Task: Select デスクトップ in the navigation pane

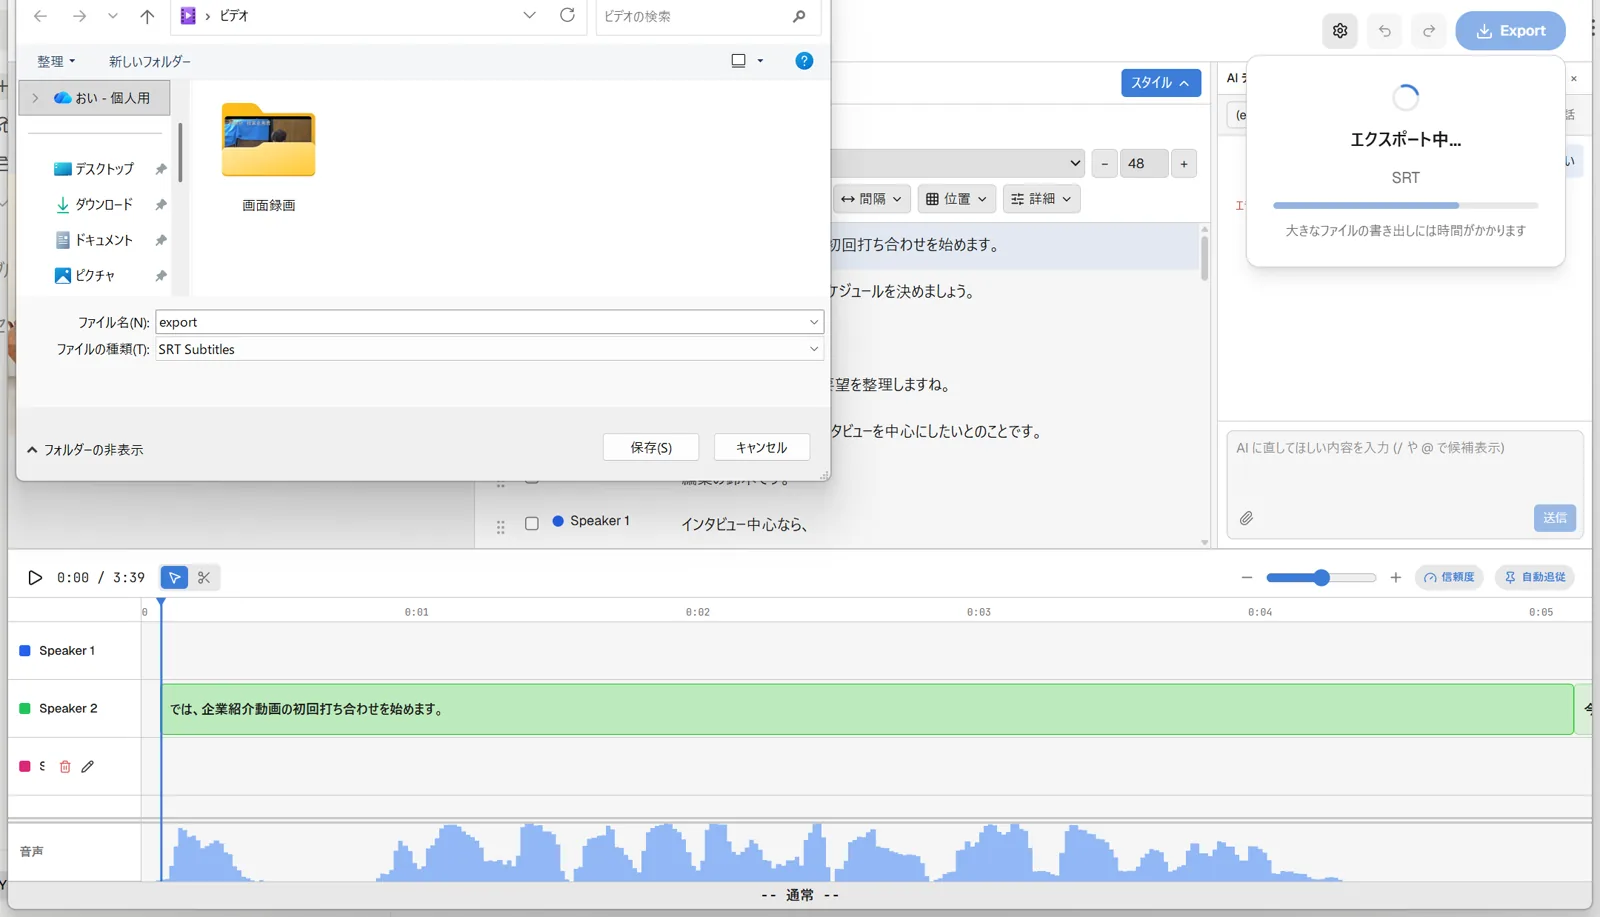Action: pos(94,169)
